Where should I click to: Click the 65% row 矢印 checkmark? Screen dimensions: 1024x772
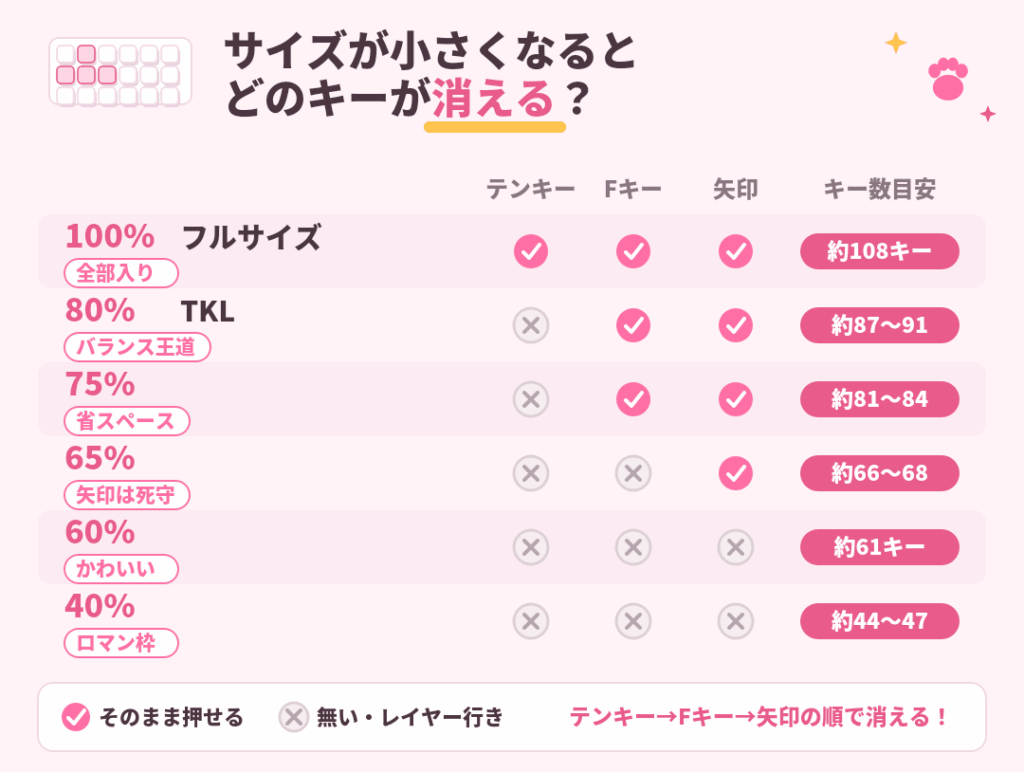click(736, 473)
